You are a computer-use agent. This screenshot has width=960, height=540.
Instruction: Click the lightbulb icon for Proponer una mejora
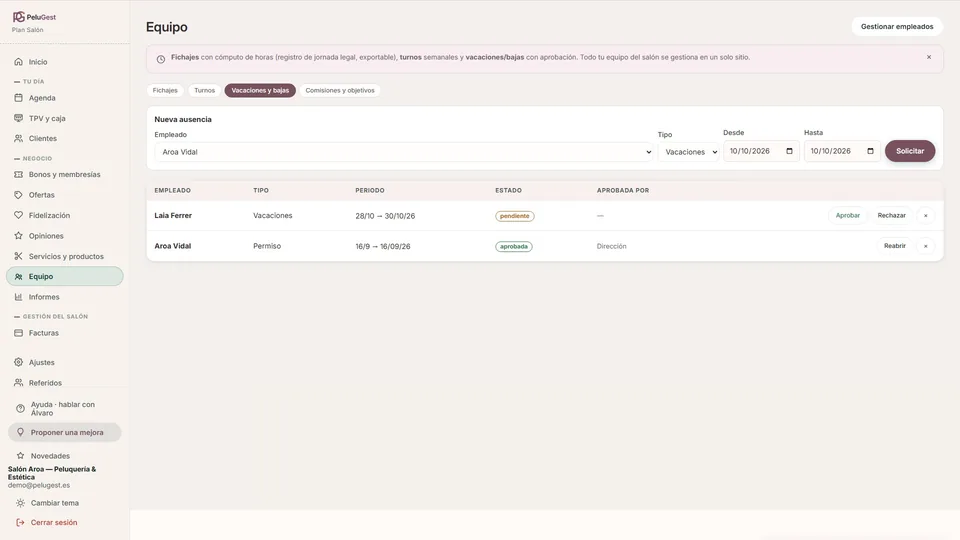tap(20, 432)
